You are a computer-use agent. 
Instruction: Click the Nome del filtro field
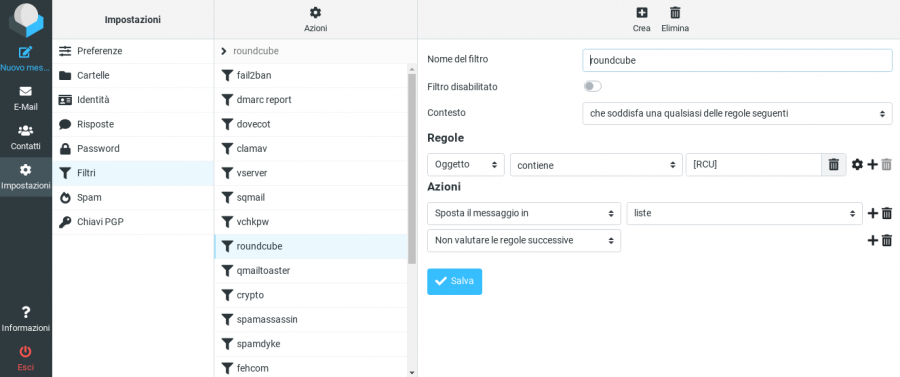(x=737, y=60)
